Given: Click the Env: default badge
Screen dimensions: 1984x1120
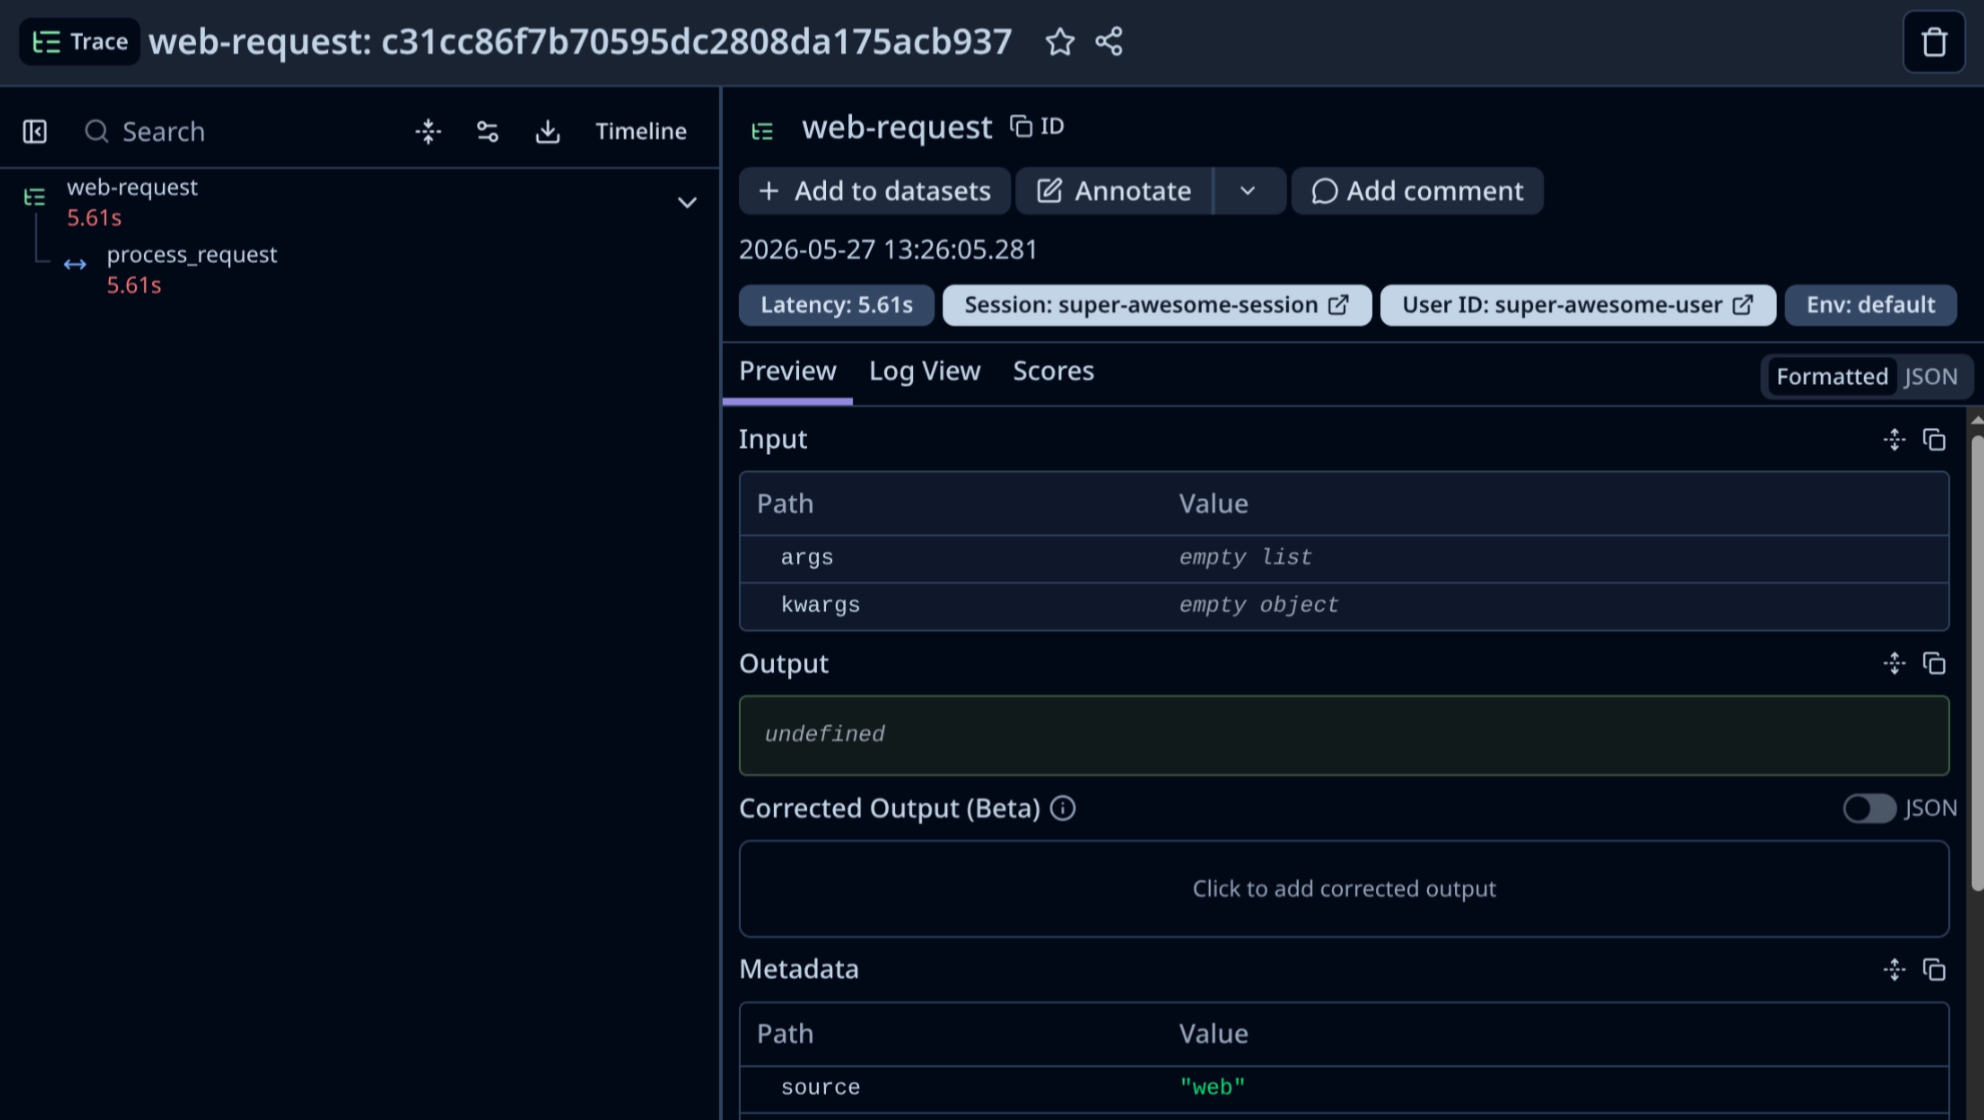Looking at the screenshot, I should coord(1870,305).
